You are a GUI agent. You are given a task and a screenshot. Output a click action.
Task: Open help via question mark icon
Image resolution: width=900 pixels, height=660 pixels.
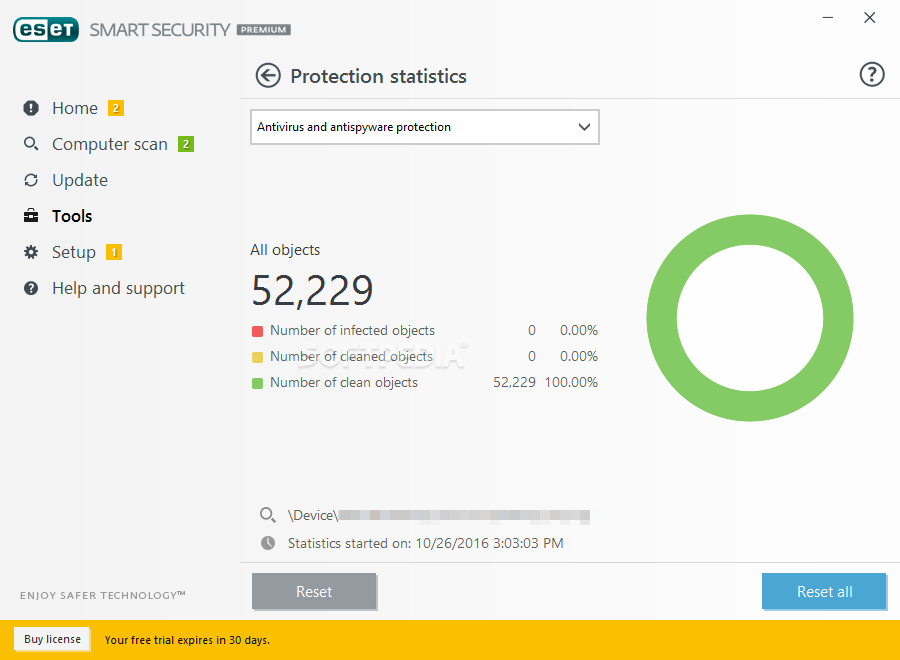871,75
